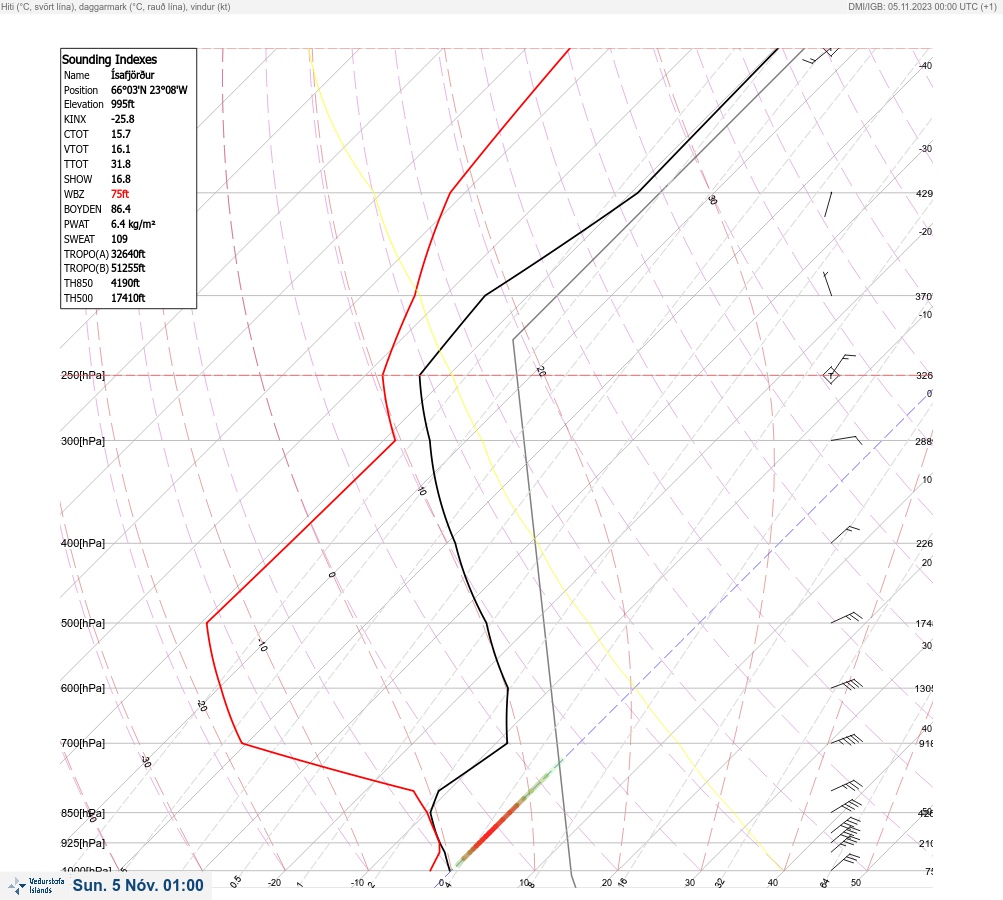
Task: Select the elevation value 995ft
Action: pyautogui.click(x=123, y=104)
